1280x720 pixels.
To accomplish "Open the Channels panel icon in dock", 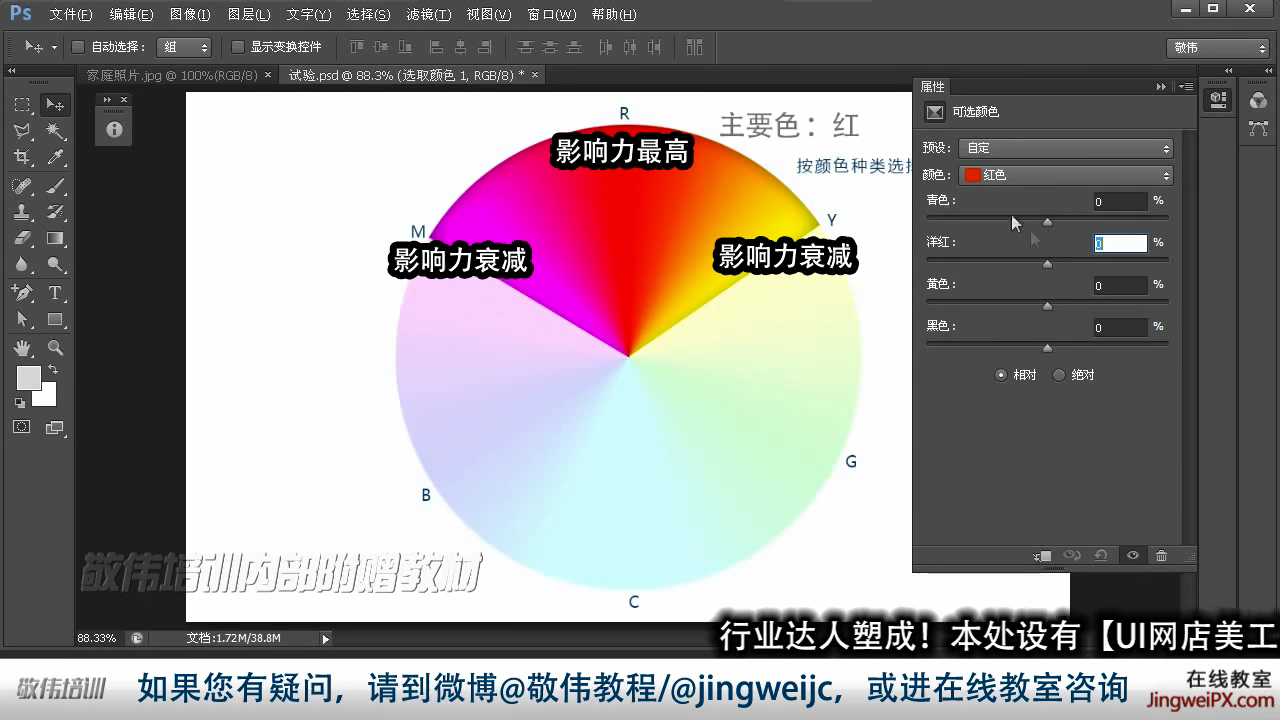I will pos(1258,100).
